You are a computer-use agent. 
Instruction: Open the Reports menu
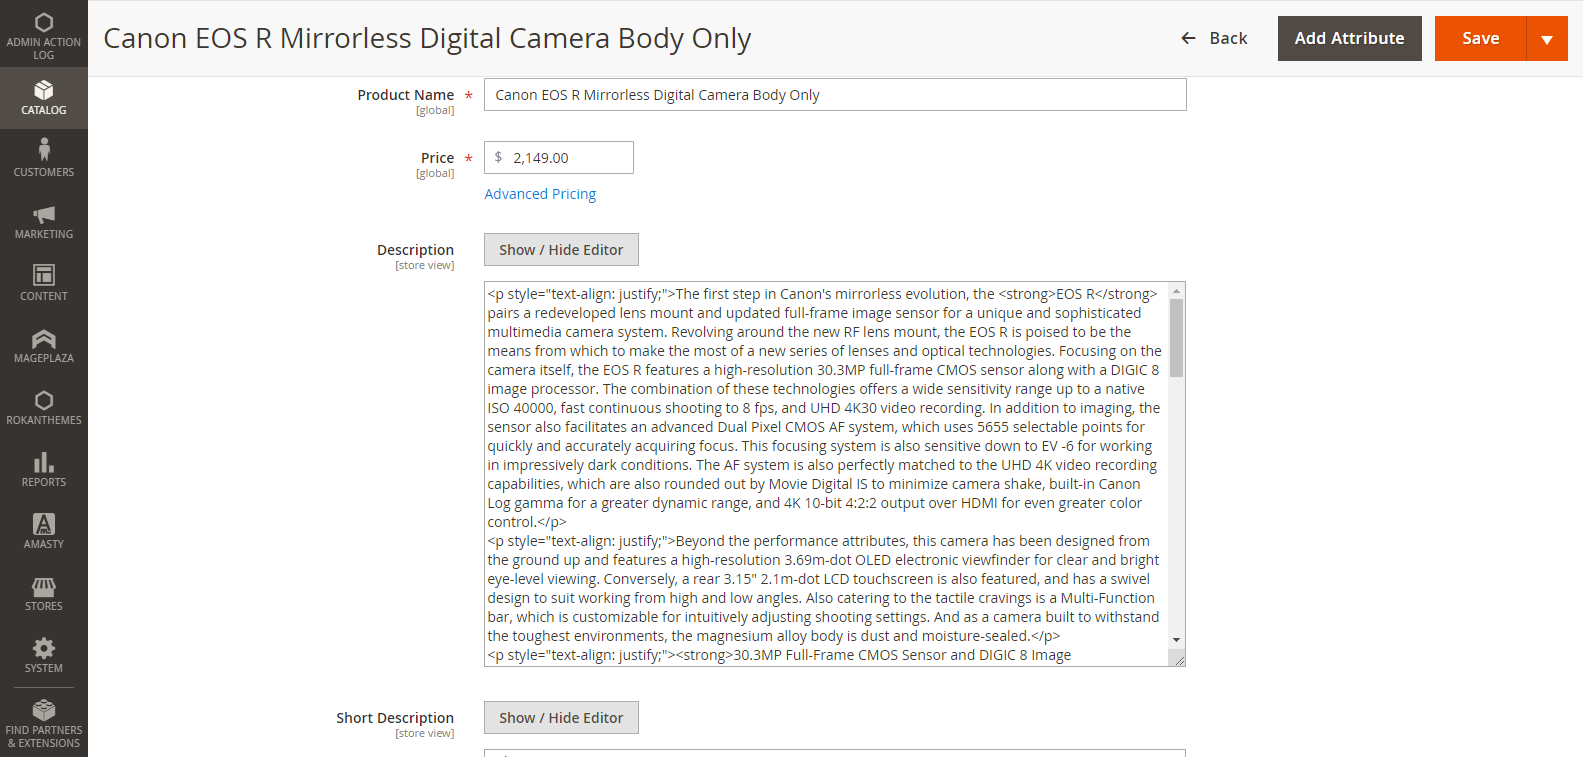point(44,470)
